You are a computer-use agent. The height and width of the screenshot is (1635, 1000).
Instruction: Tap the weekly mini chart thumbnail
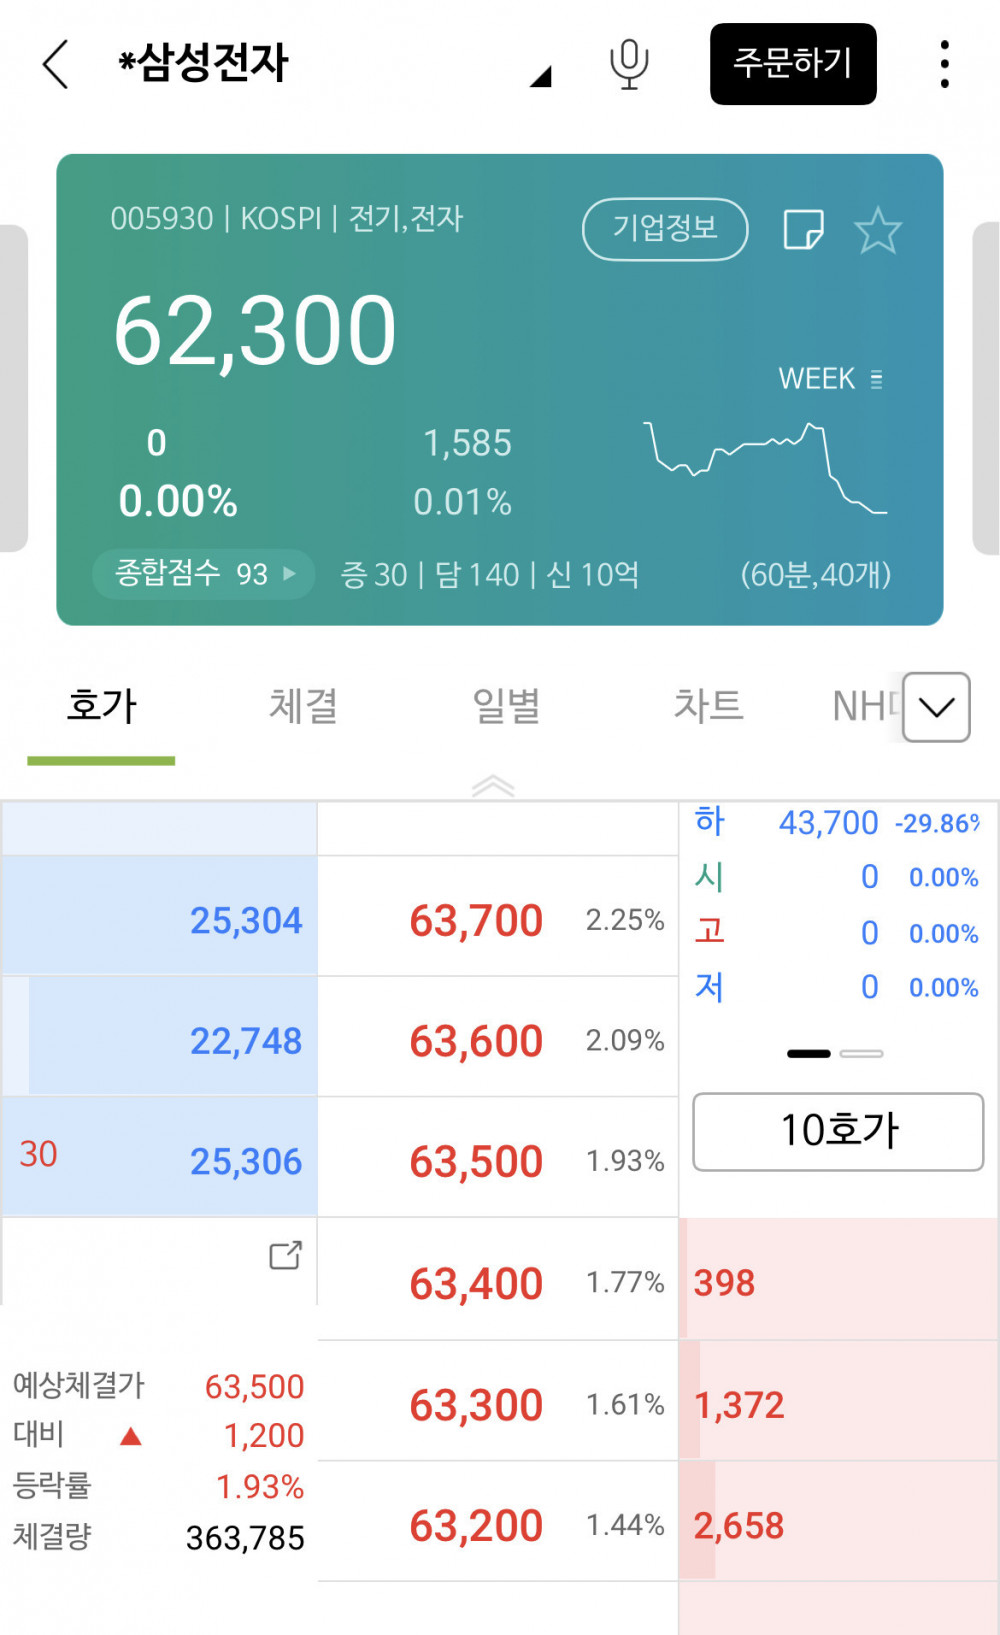765,468
